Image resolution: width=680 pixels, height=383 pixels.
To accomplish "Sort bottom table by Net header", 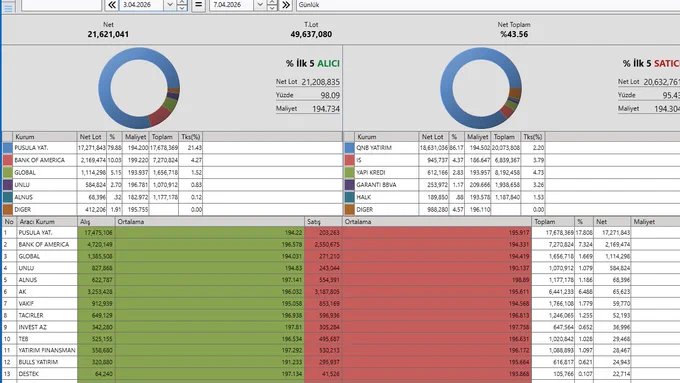I will tap(611, 222).
